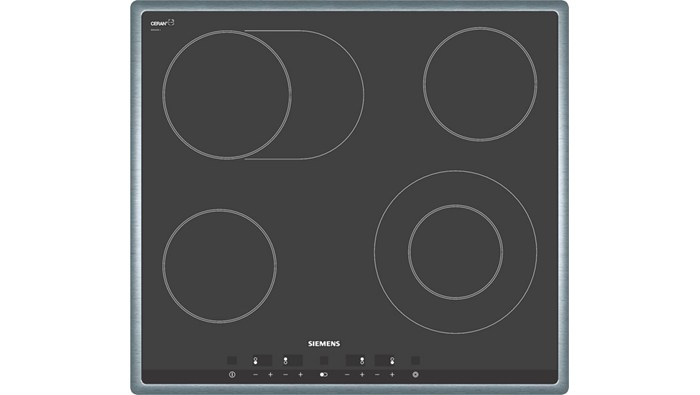Tap the oval extension zone selector symbol
This screenshot has width=700, height=395.
(324, 374)
